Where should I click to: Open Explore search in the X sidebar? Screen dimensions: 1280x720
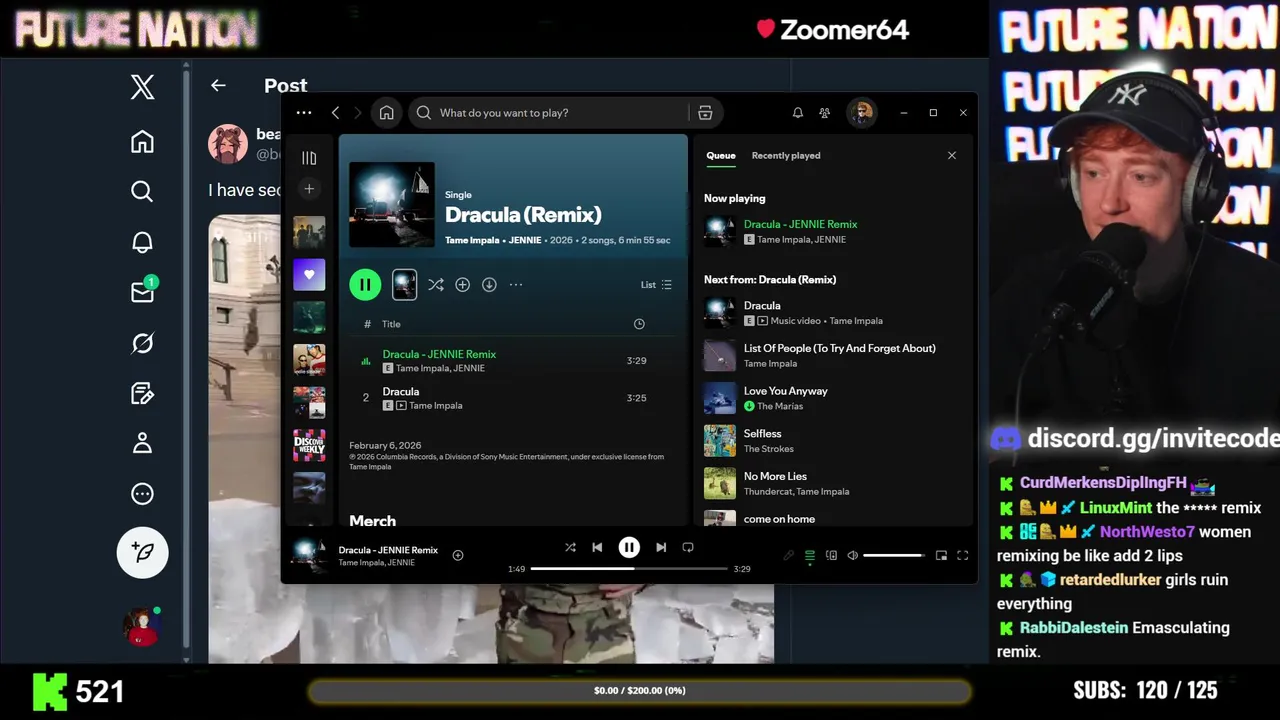coord(142,191)
